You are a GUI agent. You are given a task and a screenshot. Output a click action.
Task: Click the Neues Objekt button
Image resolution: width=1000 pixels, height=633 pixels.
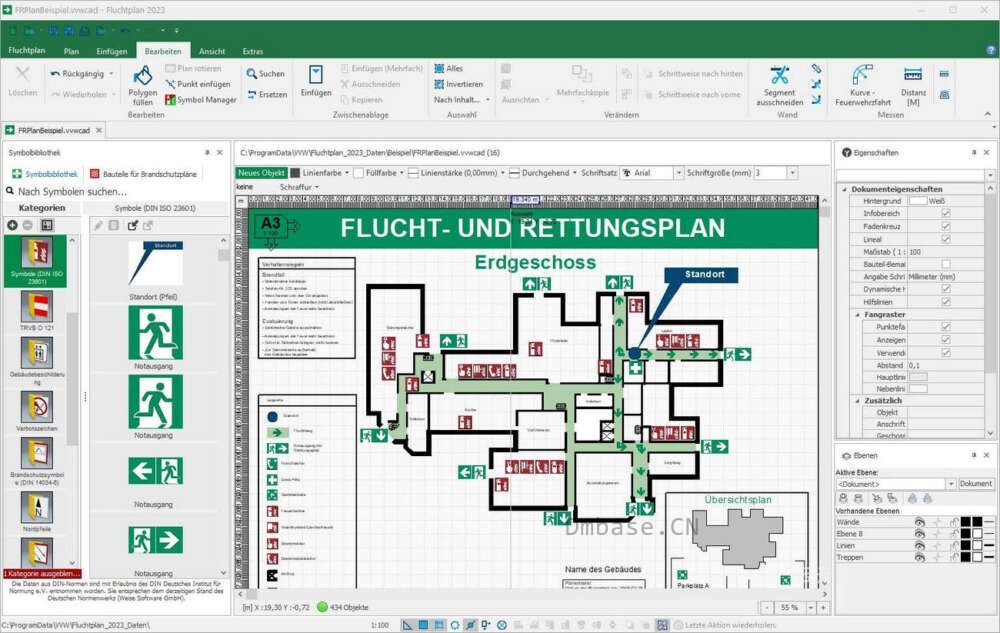pyautogui.click(x=261, y=173)
